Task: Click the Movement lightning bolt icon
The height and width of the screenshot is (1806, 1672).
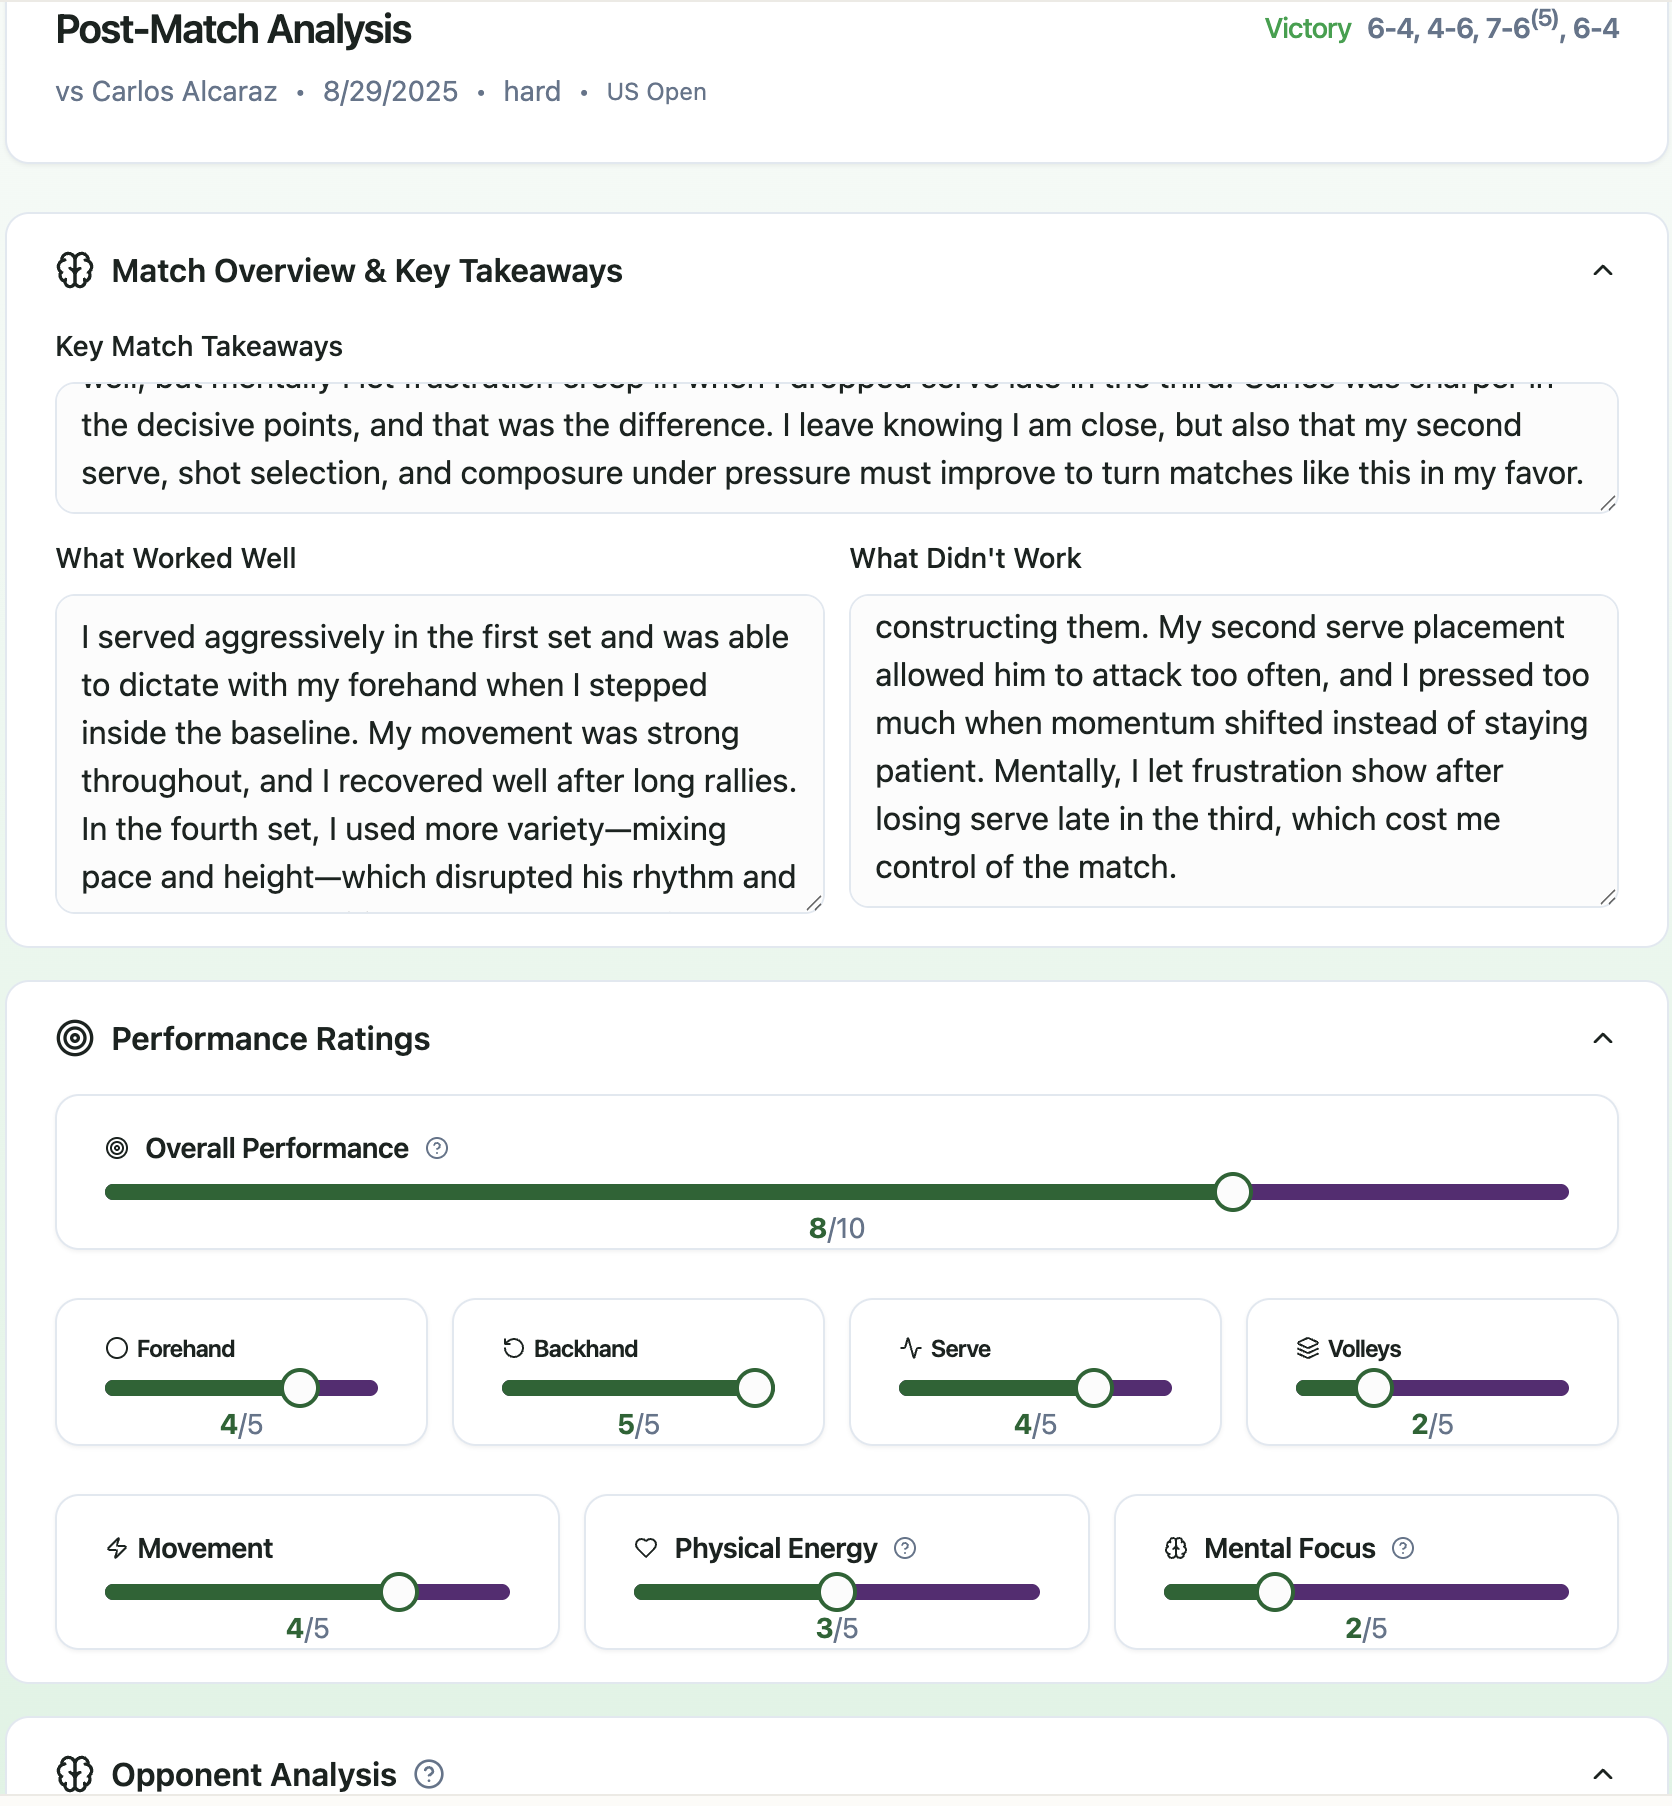Action: coord(117,1548)
